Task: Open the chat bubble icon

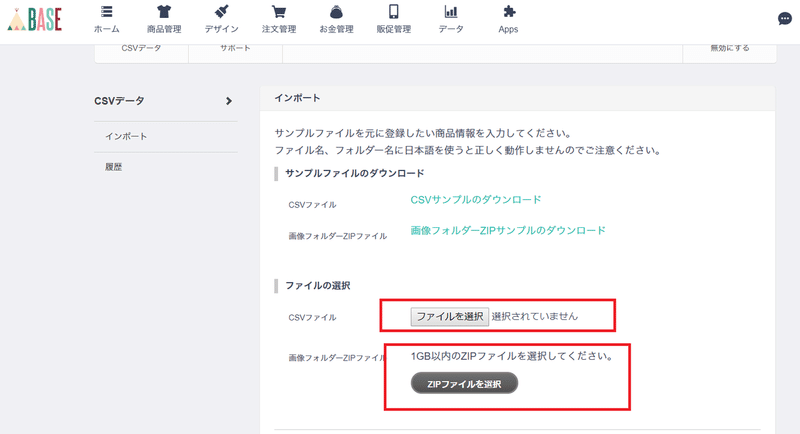Action: coord(785,19)
